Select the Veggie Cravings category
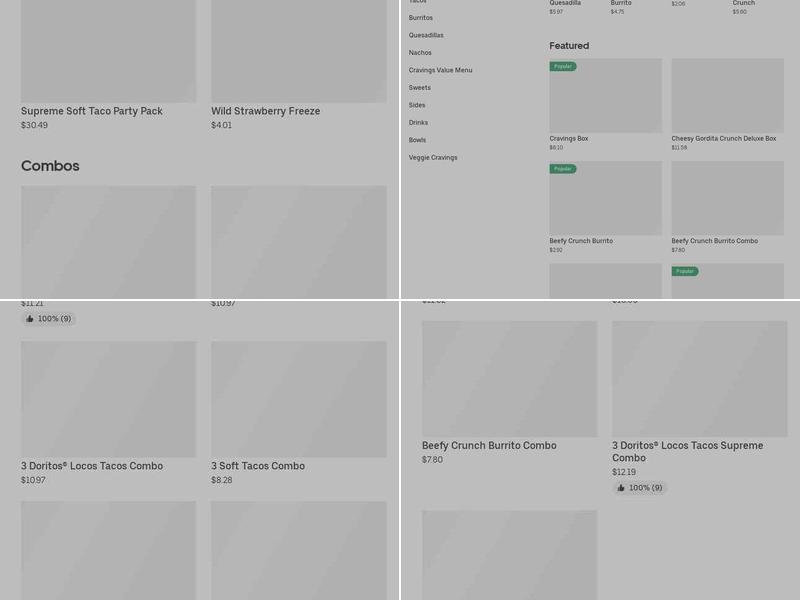 [x=433, y=158]
